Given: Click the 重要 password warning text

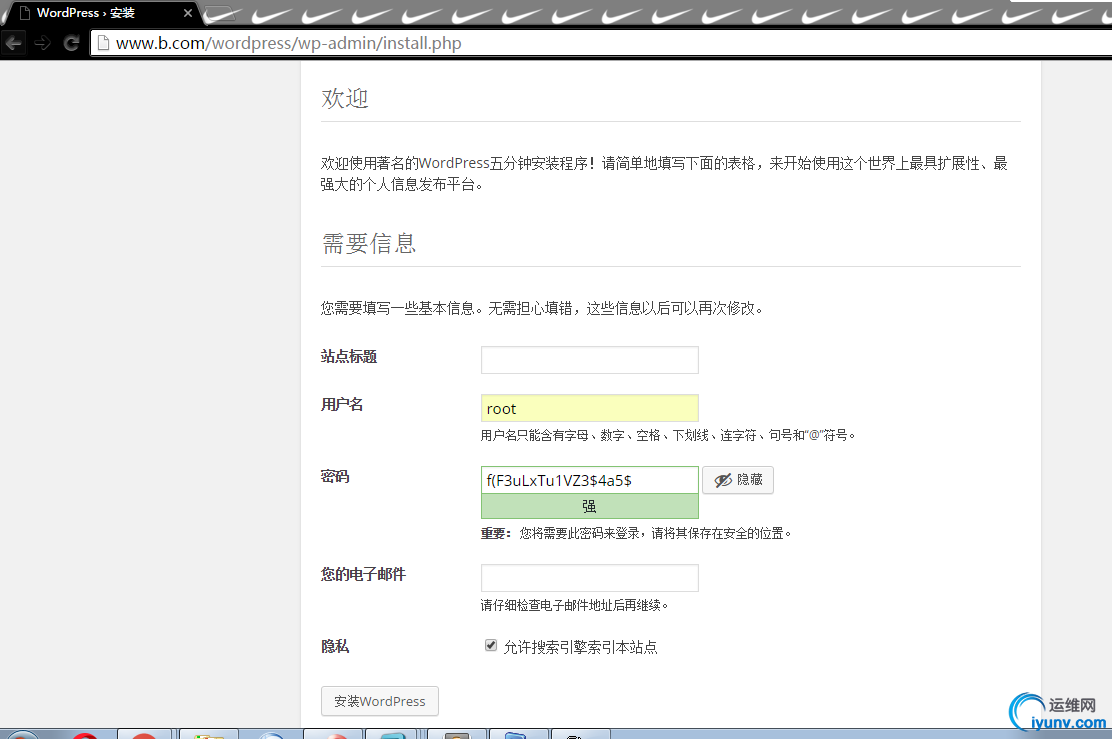Looking at the screenshot, I should (x=636, y=533).
